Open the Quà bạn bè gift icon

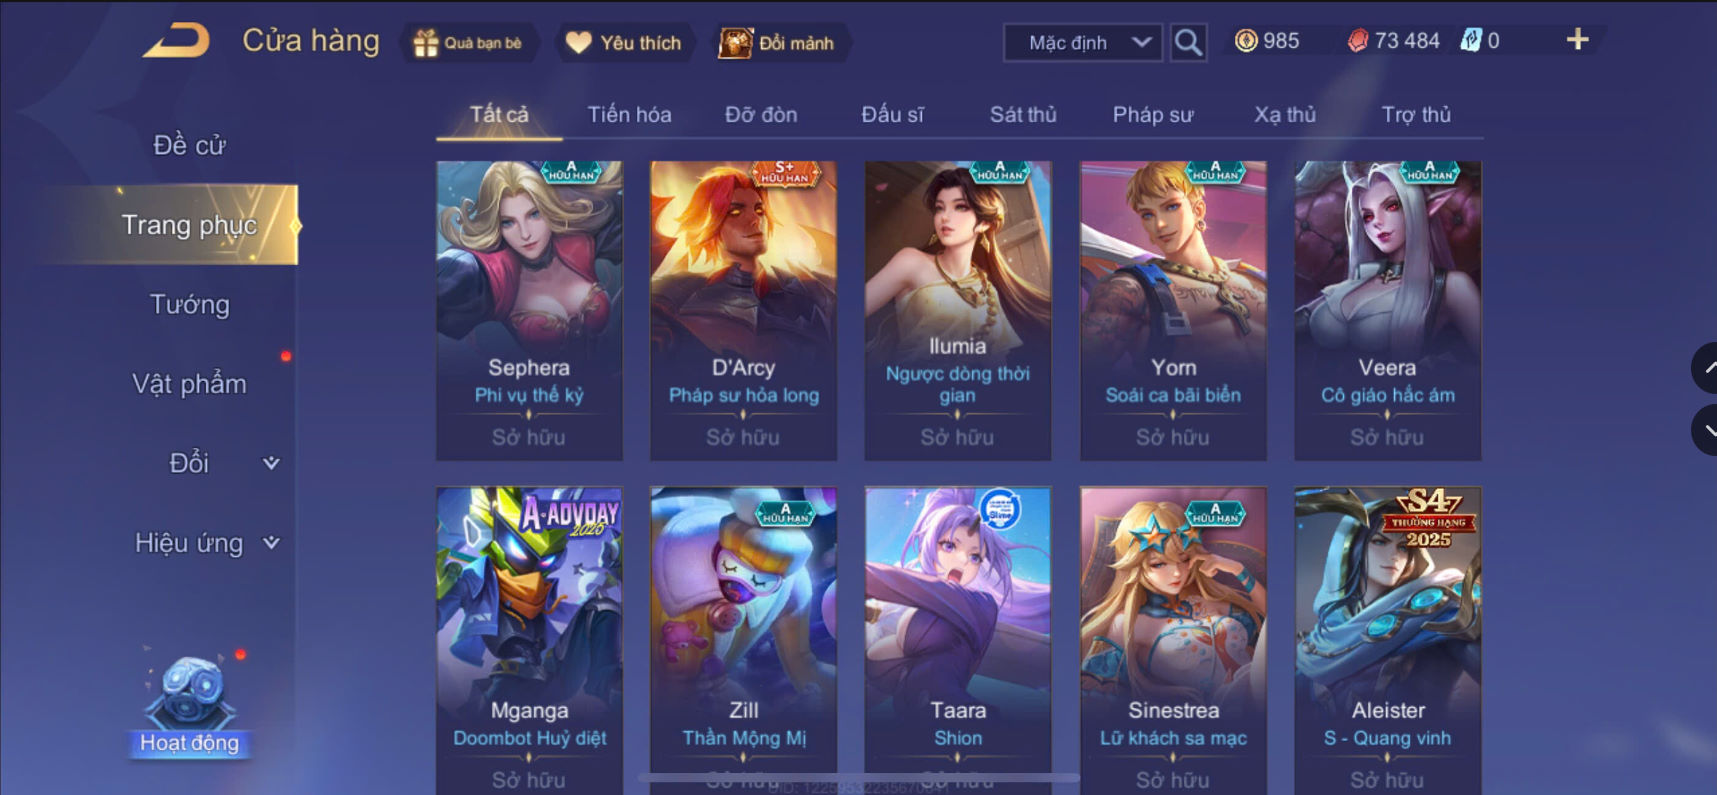point(425,43)
